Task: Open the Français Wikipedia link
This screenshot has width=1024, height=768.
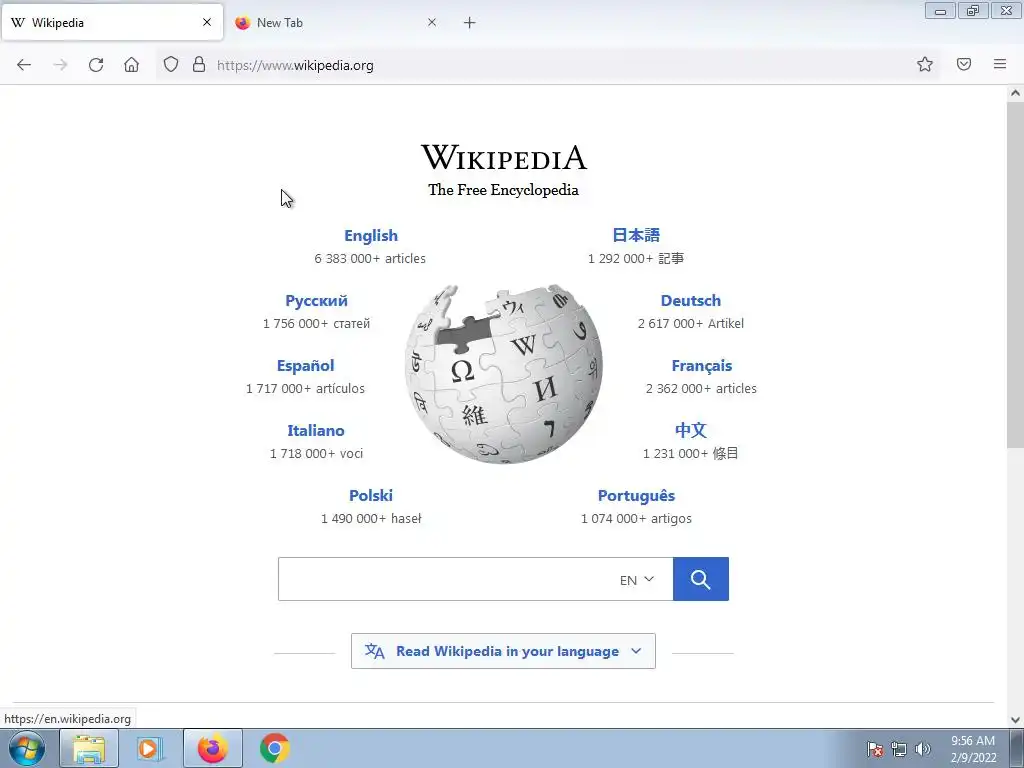Action: point(701,366)
